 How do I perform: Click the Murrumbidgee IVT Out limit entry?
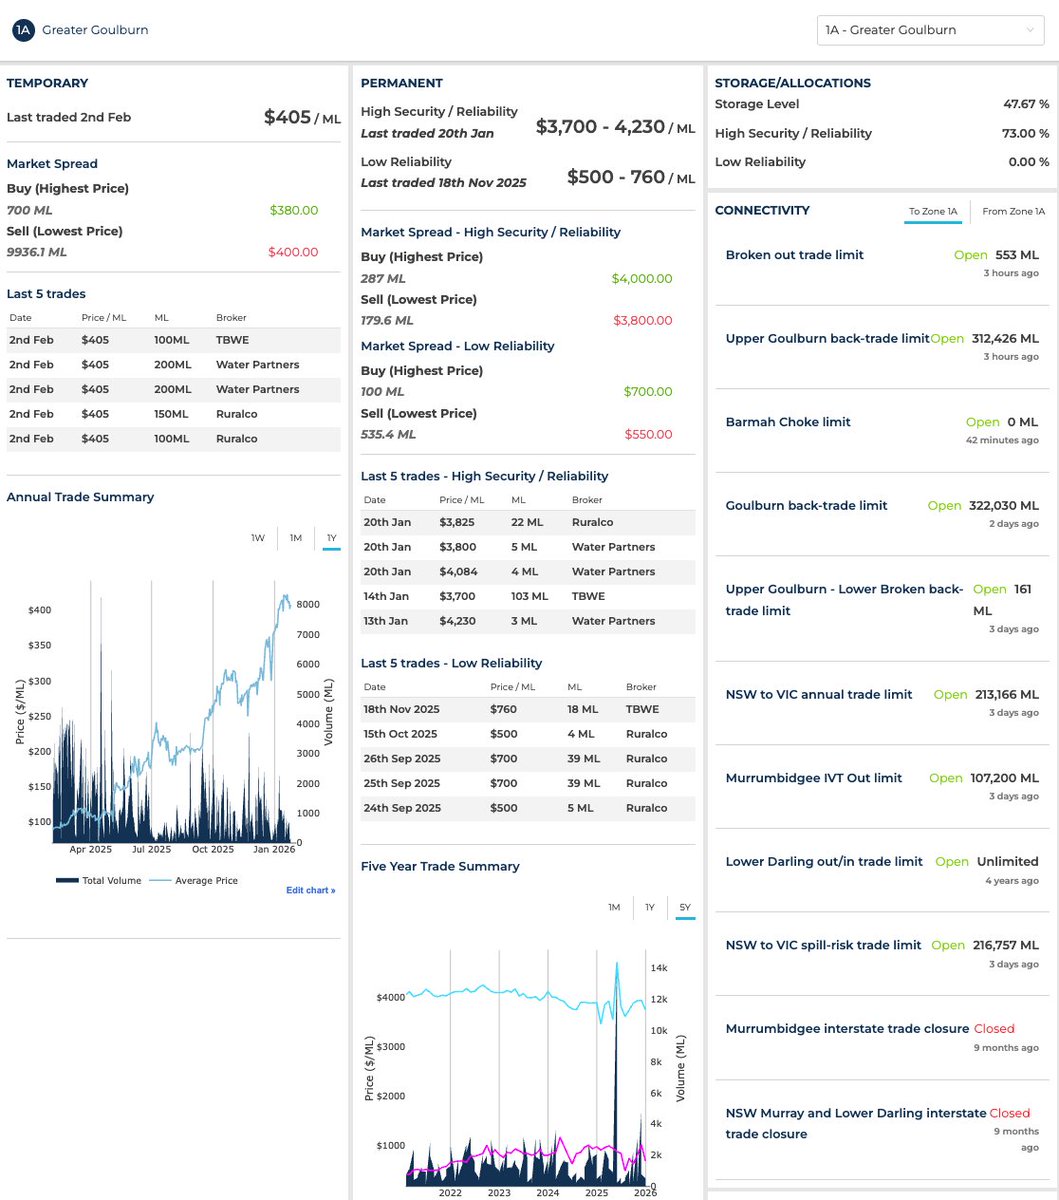pyautogui.click(x=882, y=786)
